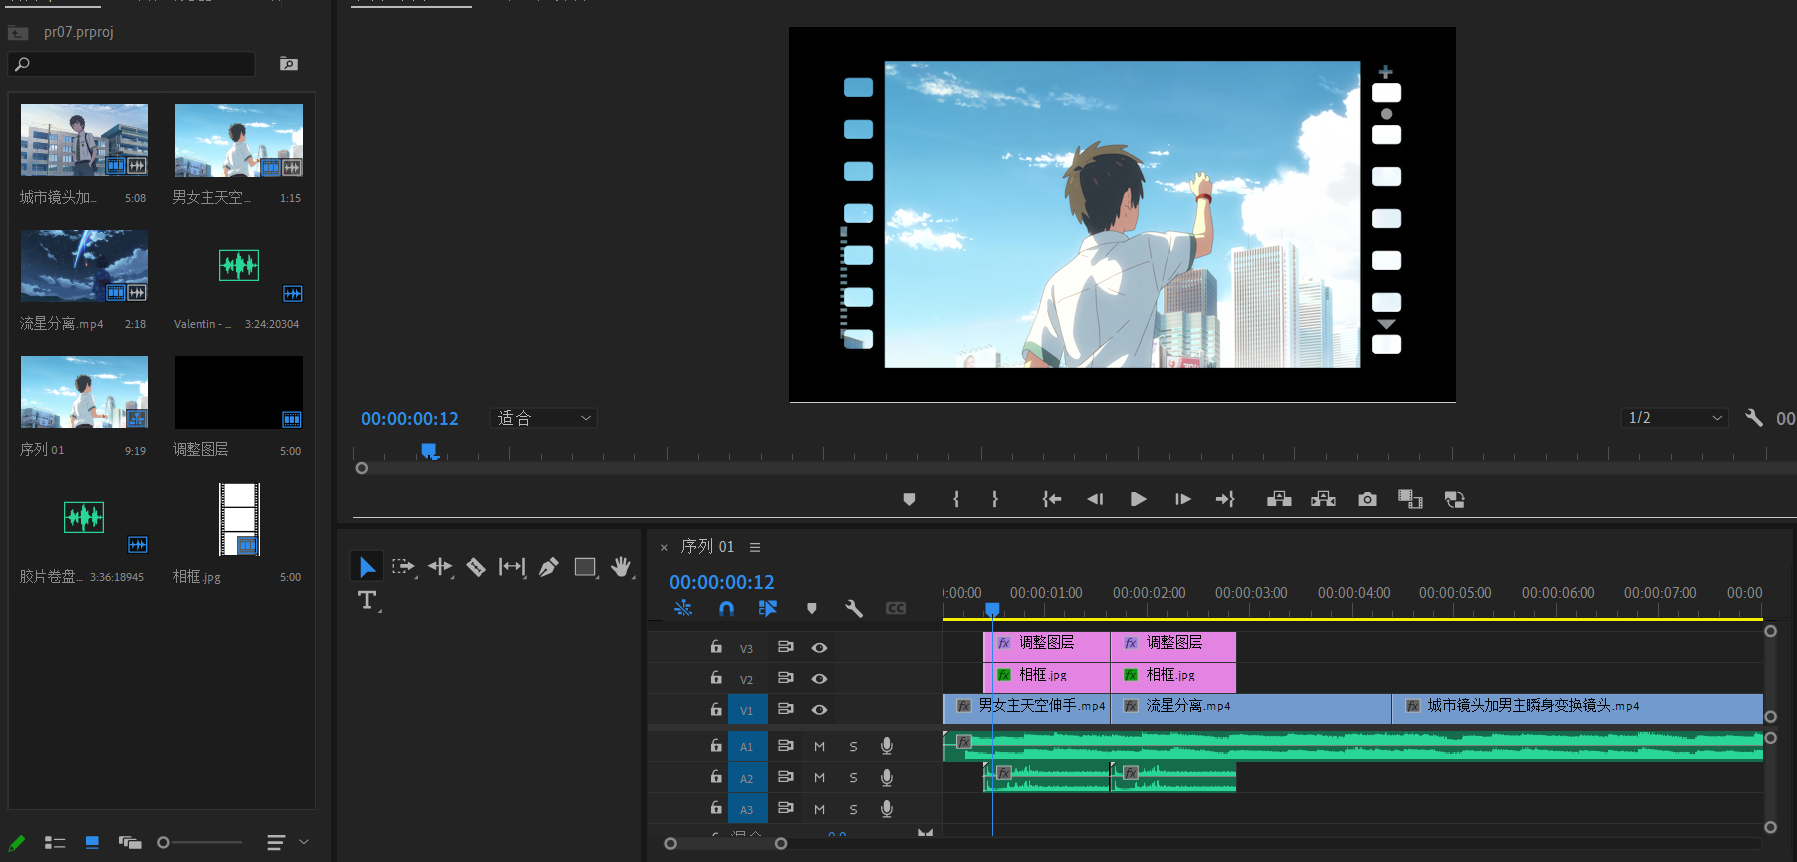Select the Hand tool
The height and width of the screenshot is (862, 1797).
click(621, 567)
